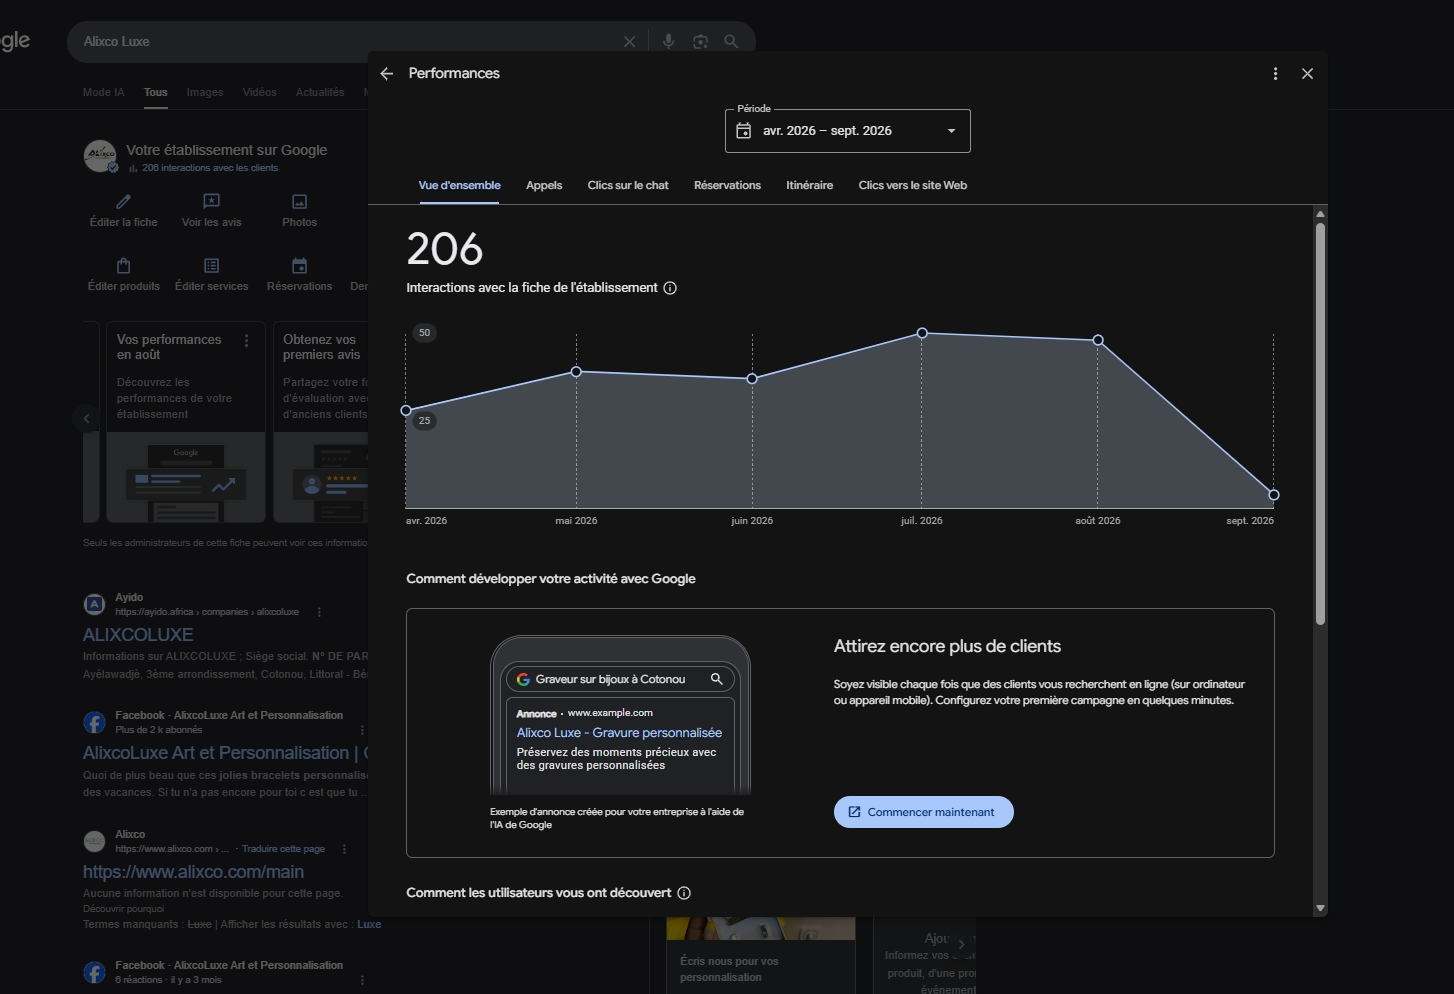Go back using the Performances arrow
1454x994 pixels.
[x=387, y=74]
